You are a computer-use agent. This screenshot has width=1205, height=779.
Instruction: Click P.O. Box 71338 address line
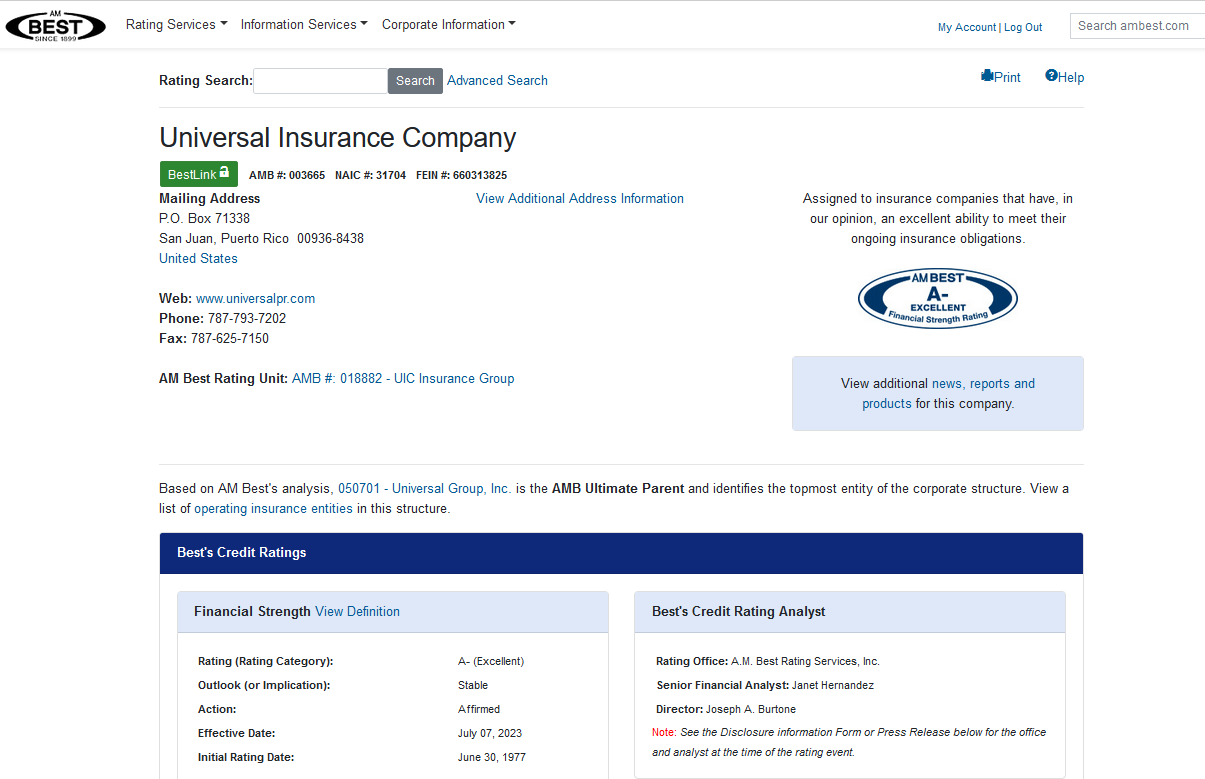pyautogui.click(x=205, y=218)
